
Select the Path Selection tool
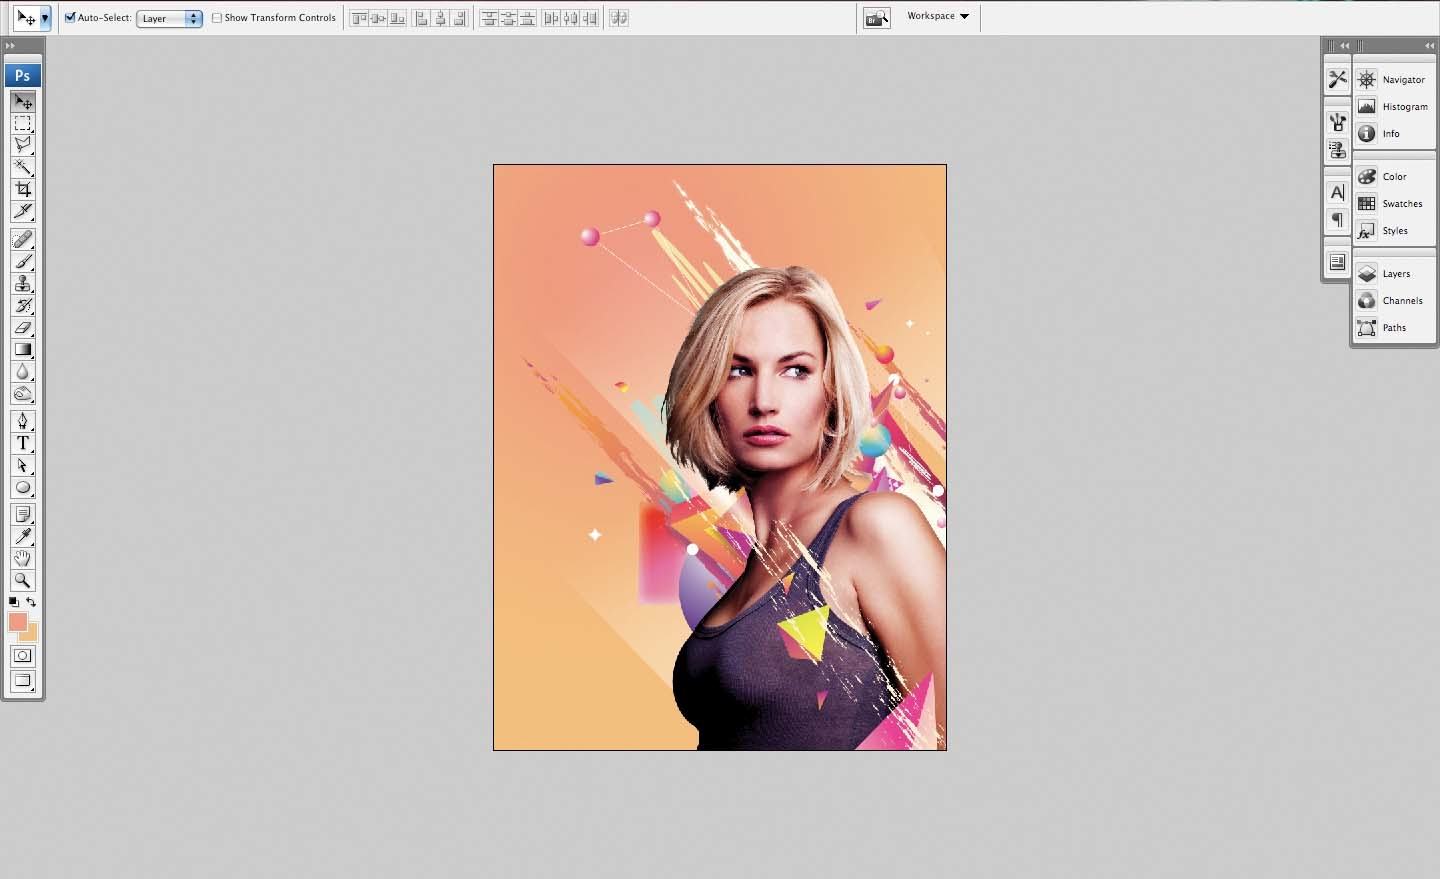point(23,465)
